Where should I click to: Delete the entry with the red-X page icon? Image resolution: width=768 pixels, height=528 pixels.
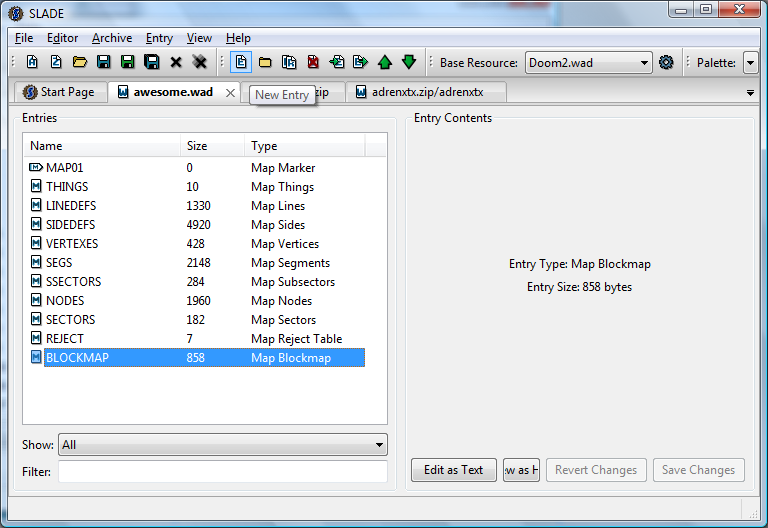(x=313, y=62)
